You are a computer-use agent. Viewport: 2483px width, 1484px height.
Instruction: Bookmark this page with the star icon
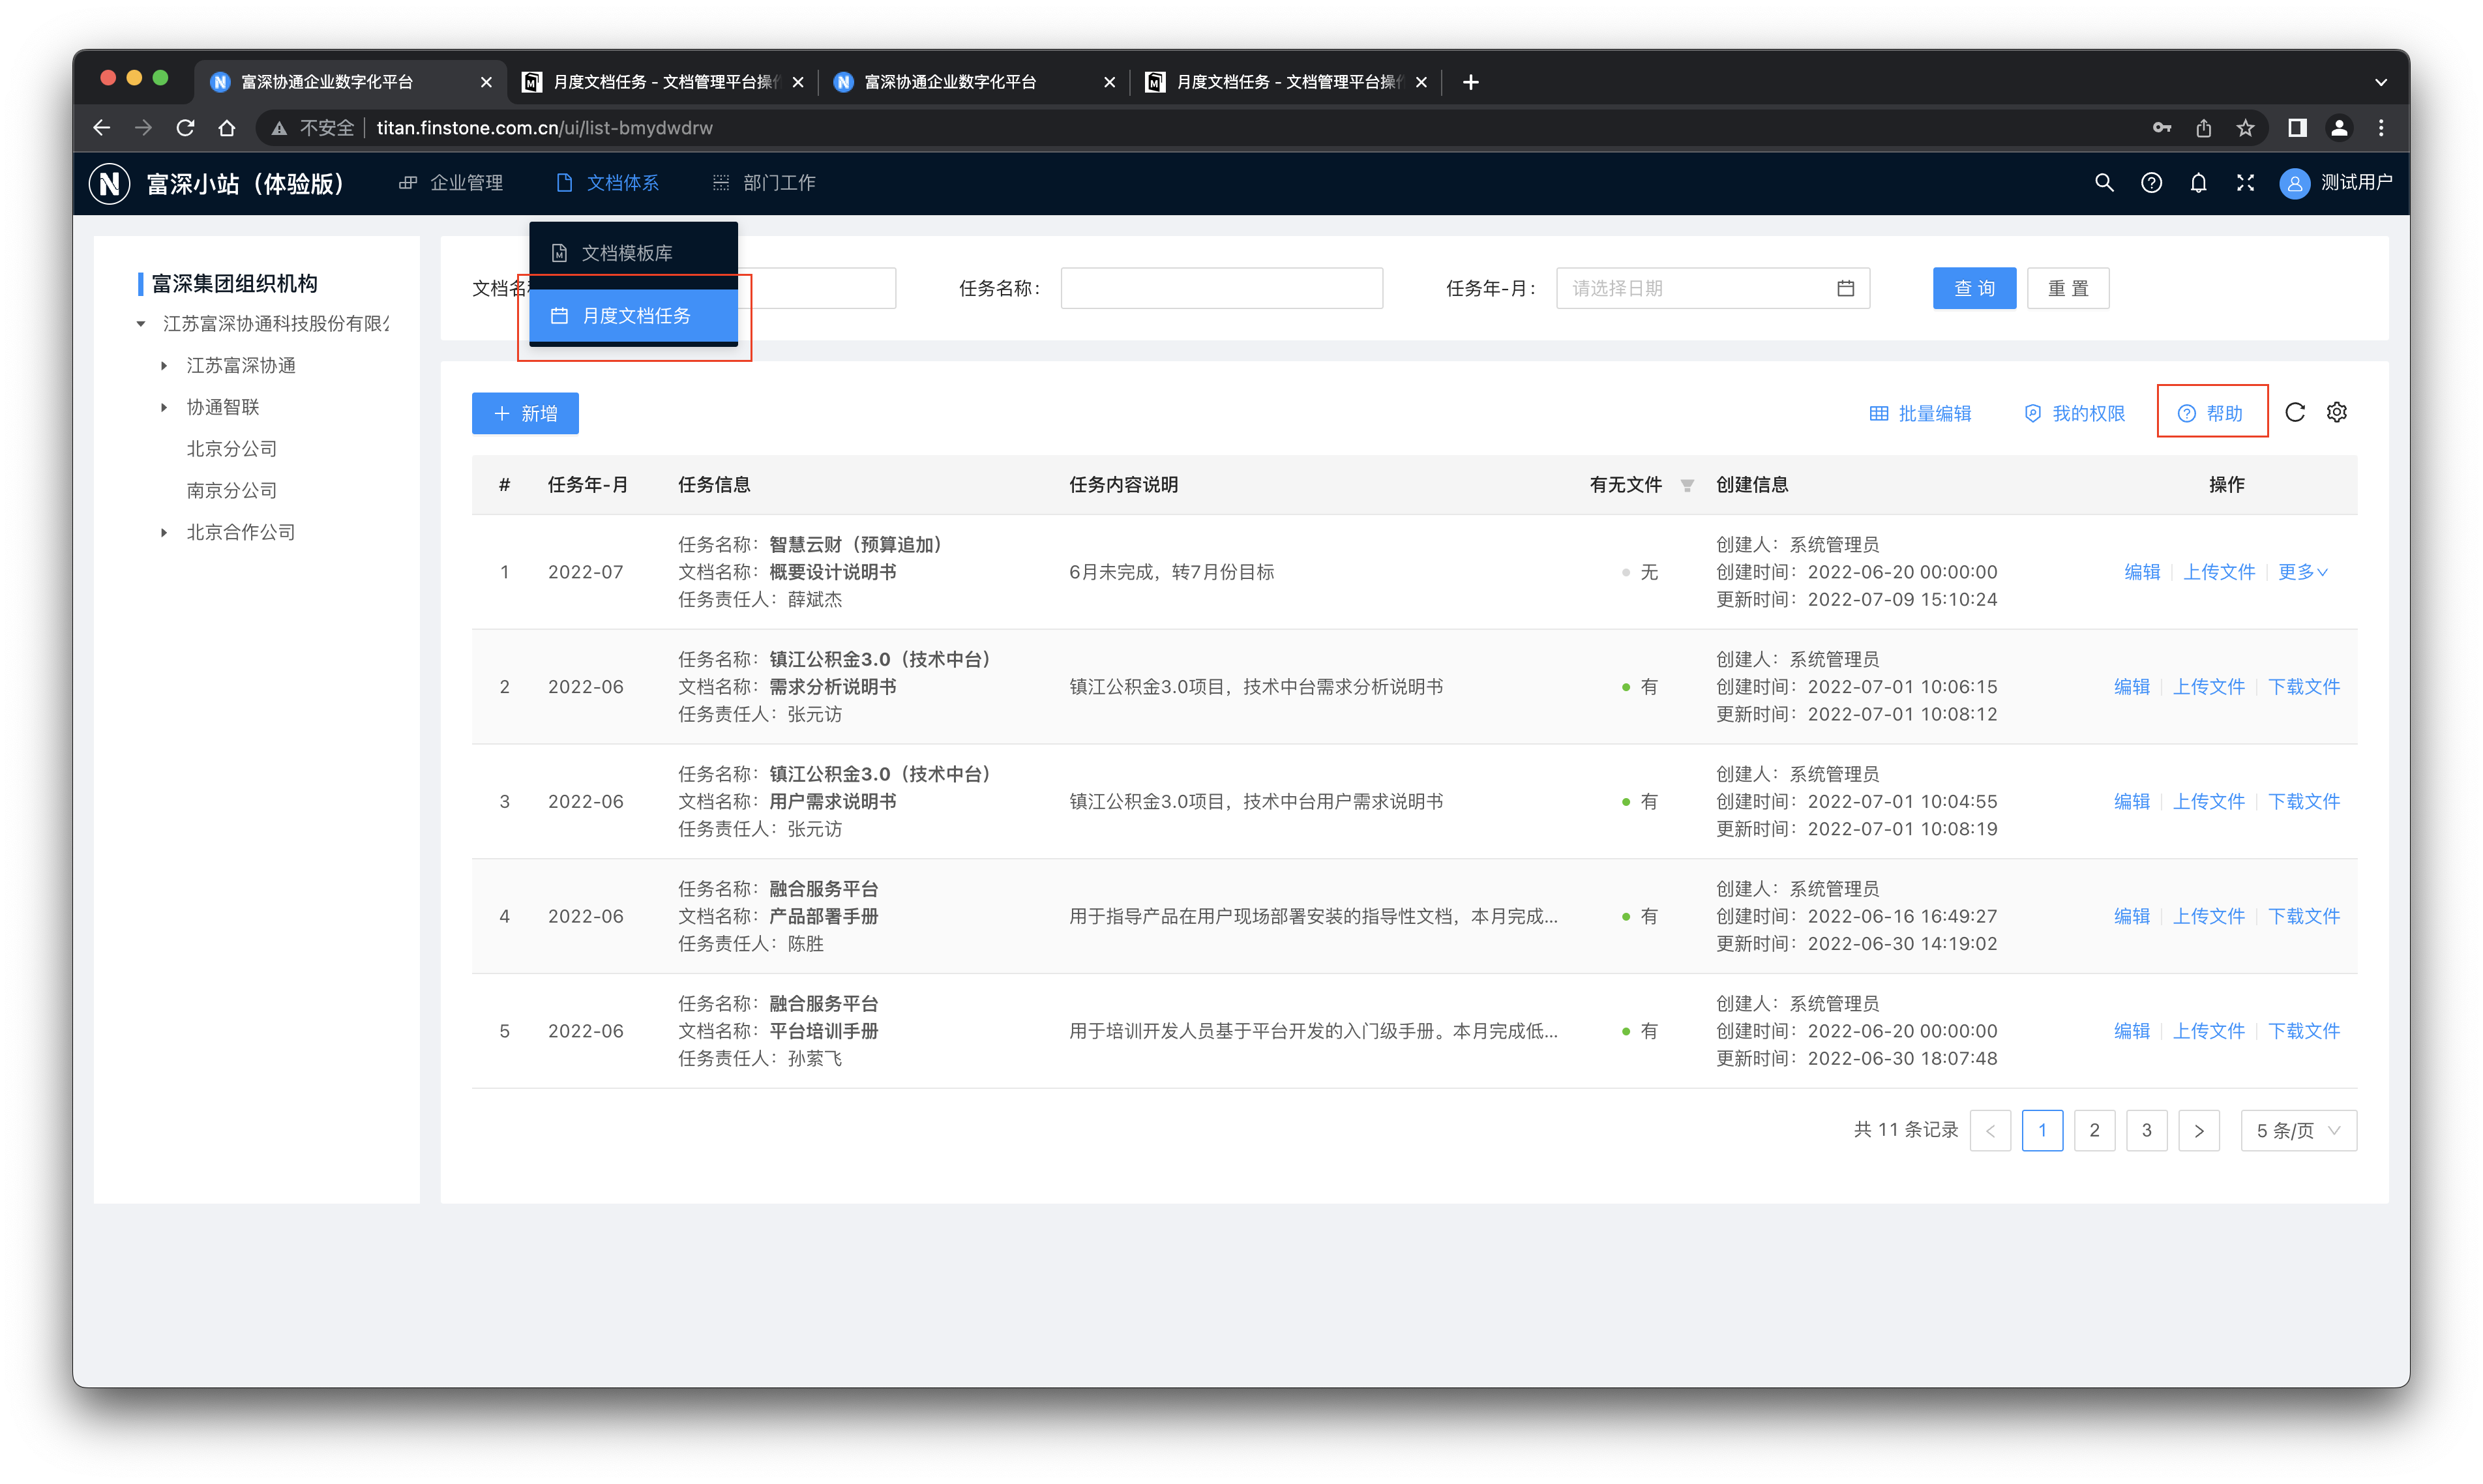pyautogui.click(x=2244, y=128)
